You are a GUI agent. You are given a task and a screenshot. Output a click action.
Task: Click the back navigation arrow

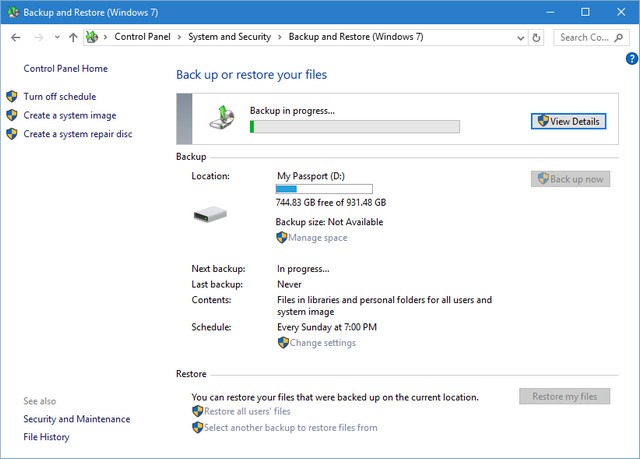coord(16,38)
